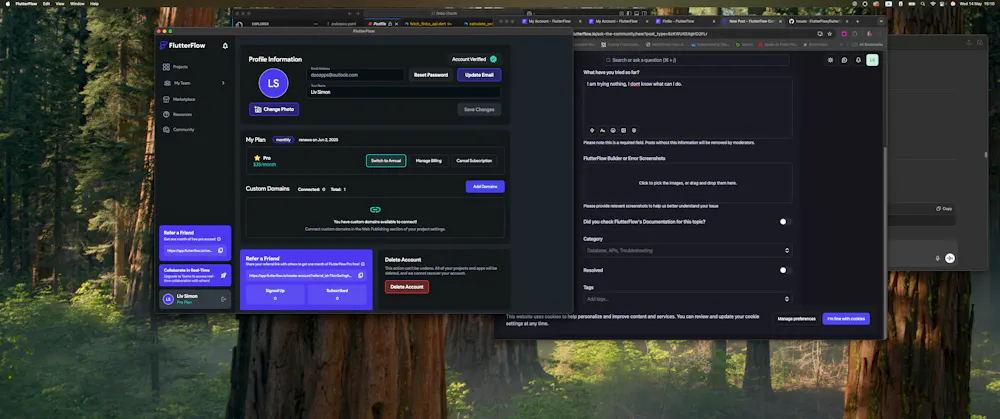Click the Copy button in right background window
This screenshot has height=419, width=1000.
point(945,209)
